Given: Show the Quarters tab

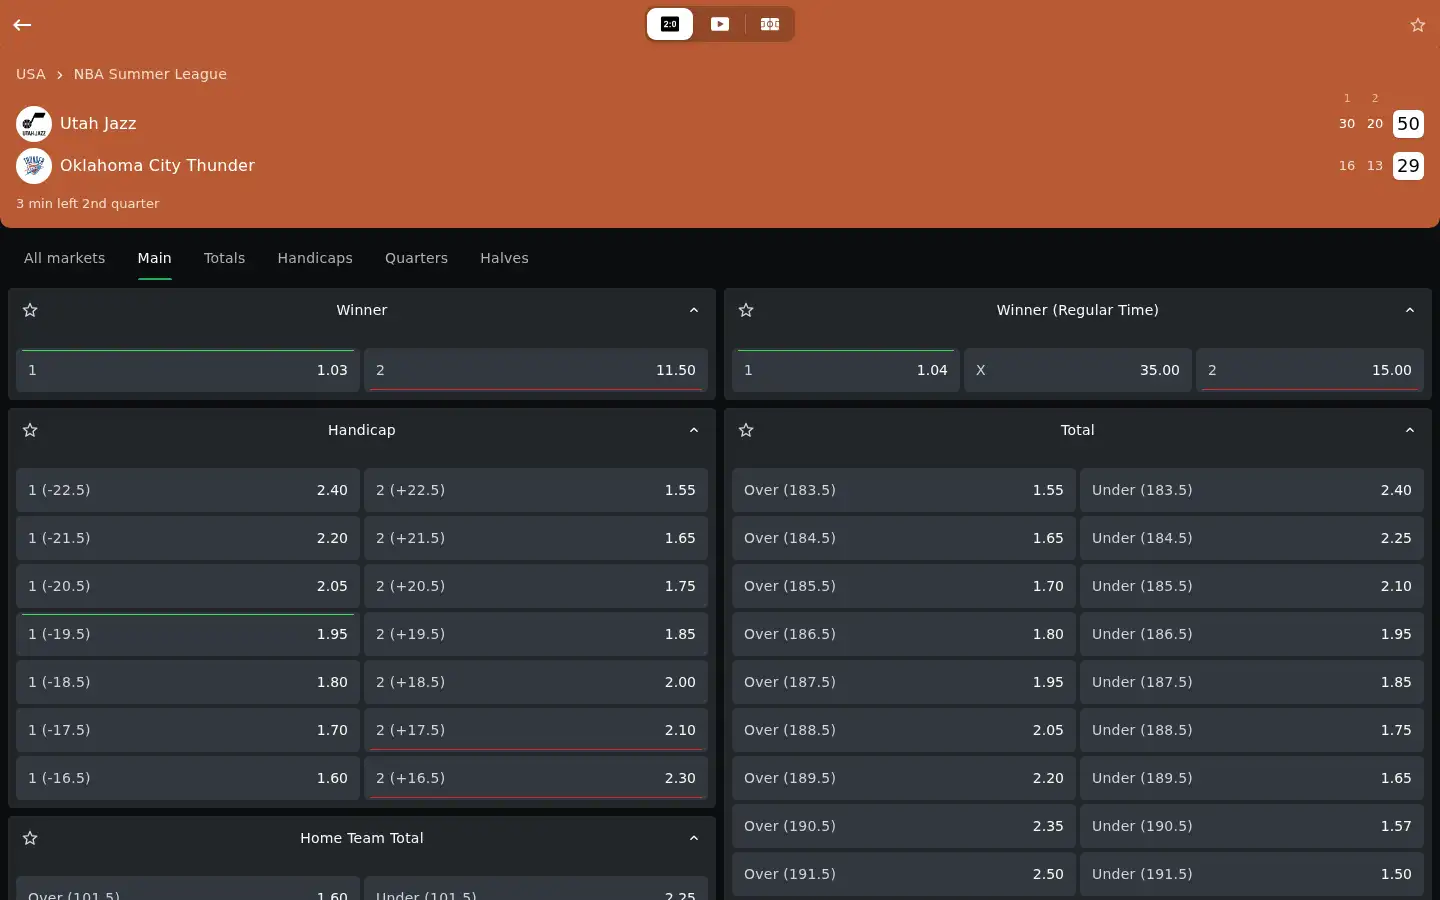Looking at the screenshot, I should point(416,258).
